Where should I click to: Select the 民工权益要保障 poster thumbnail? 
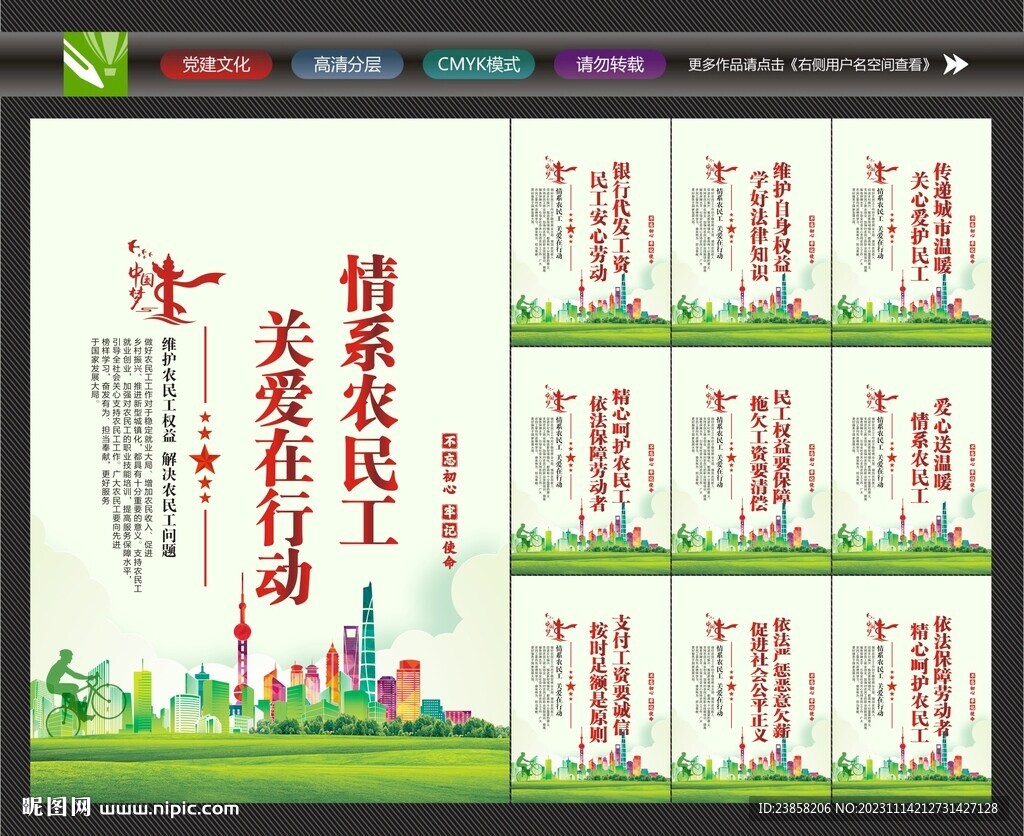click(751, 460)
